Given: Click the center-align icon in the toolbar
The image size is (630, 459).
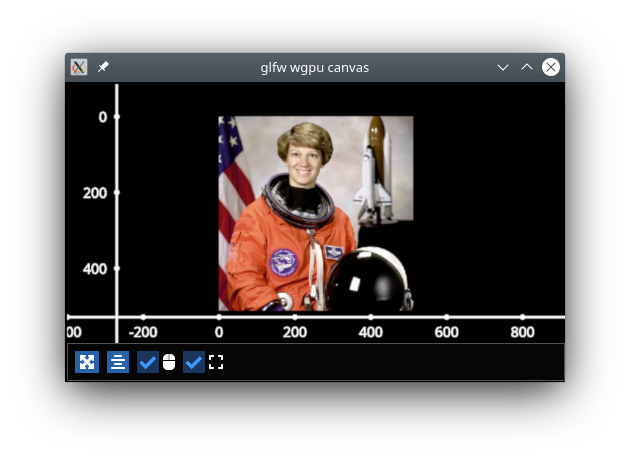Looking at the screenshot, I should (118, 362).
